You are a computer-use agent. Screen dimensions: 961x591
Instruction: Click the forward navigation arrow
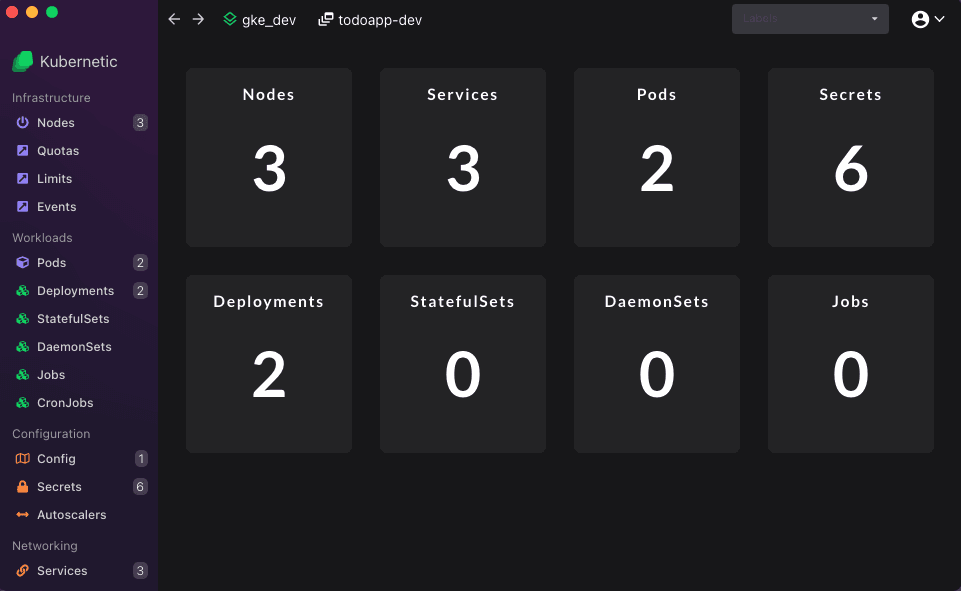pyautogui.click(x=198, y=19)
